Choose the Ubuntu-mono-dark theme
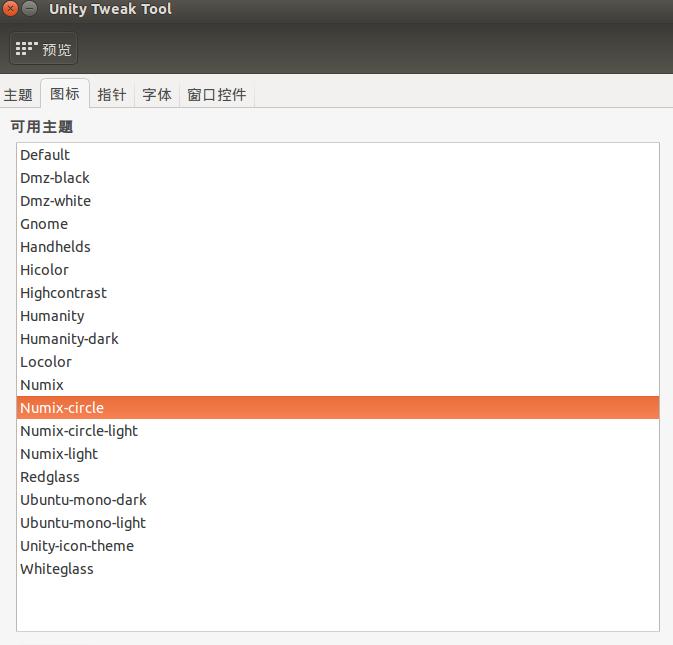This screenshot has height=645, width=673. point(338,500)
